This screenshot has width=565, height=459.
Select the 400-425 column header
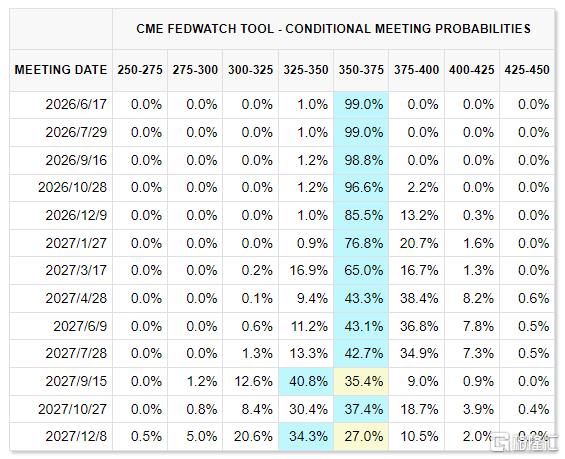pyautogui.click(x=472, y=70)
